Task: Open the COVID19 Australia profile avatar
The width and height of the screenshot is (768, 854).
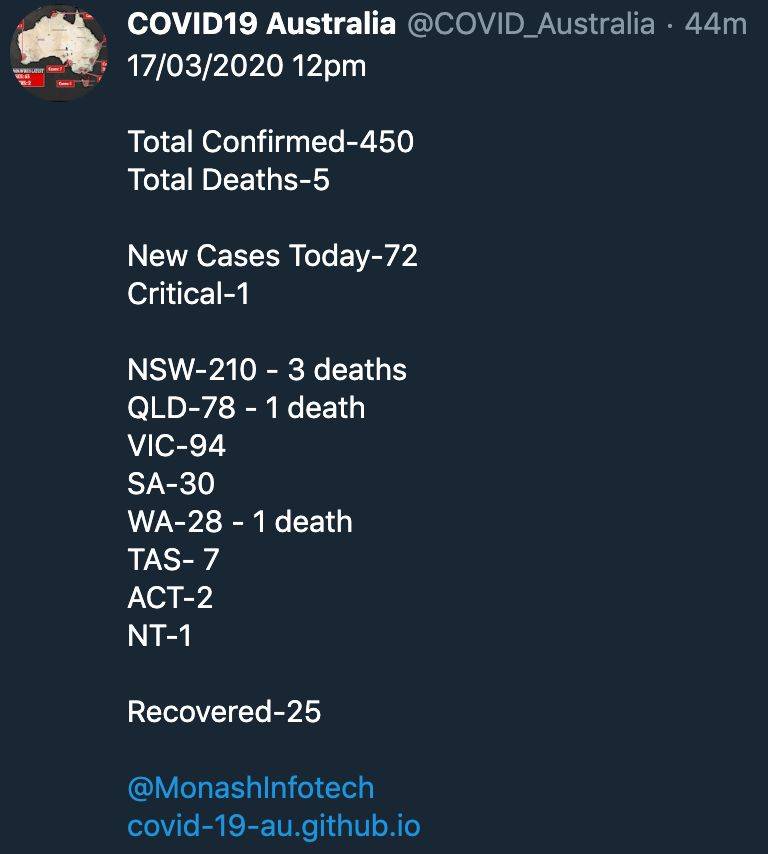Action: pyautogui.click(x=59, y=53)
